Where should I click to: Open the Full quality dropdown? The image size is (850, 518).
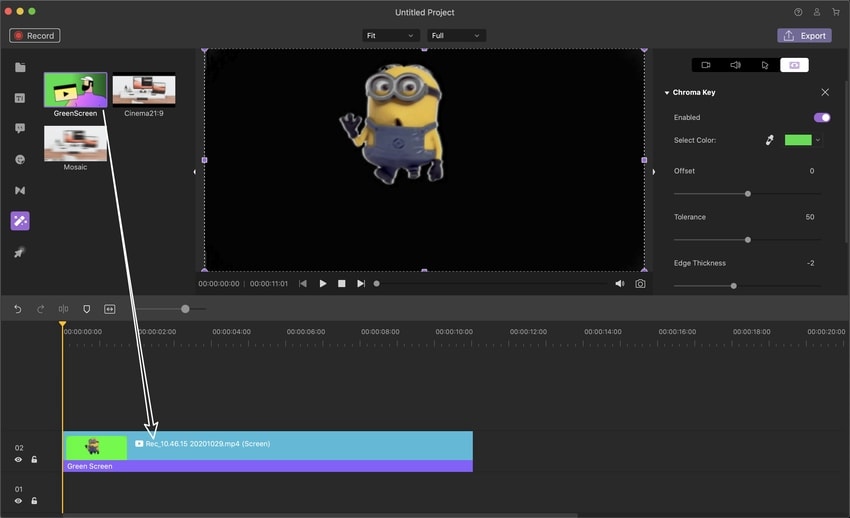[x=456, y=36]
